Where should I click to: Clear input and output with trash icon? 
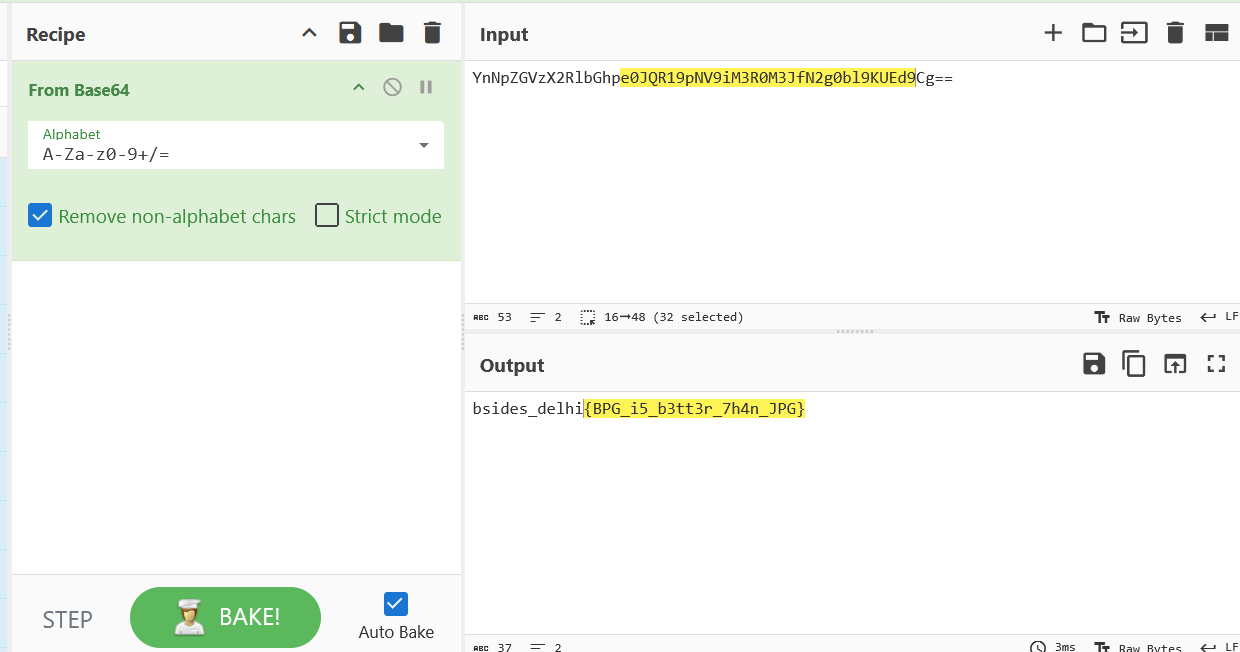coord(1175,33)
